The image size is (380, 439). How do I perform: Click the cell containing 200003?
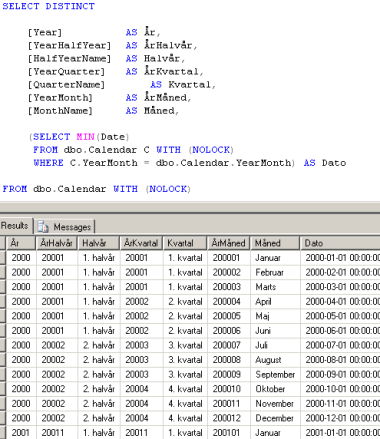coord(229,287)
